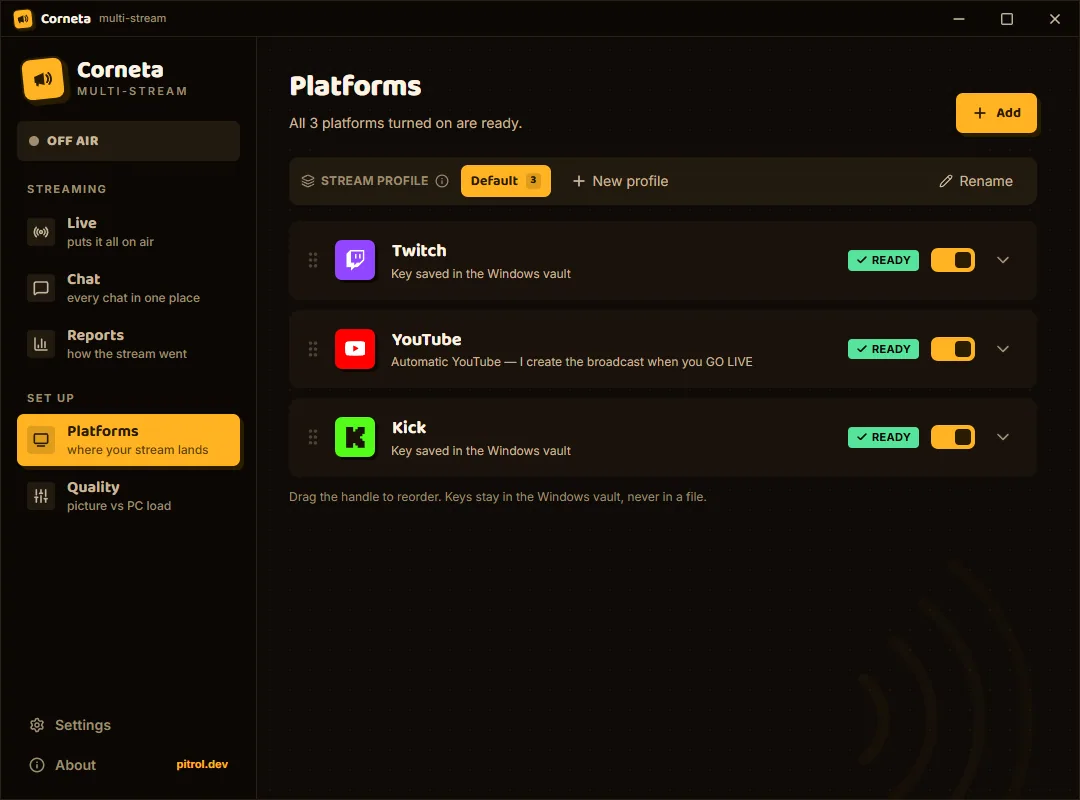
Task: Click the Kick READY status badge
Action: coord(883,437)
